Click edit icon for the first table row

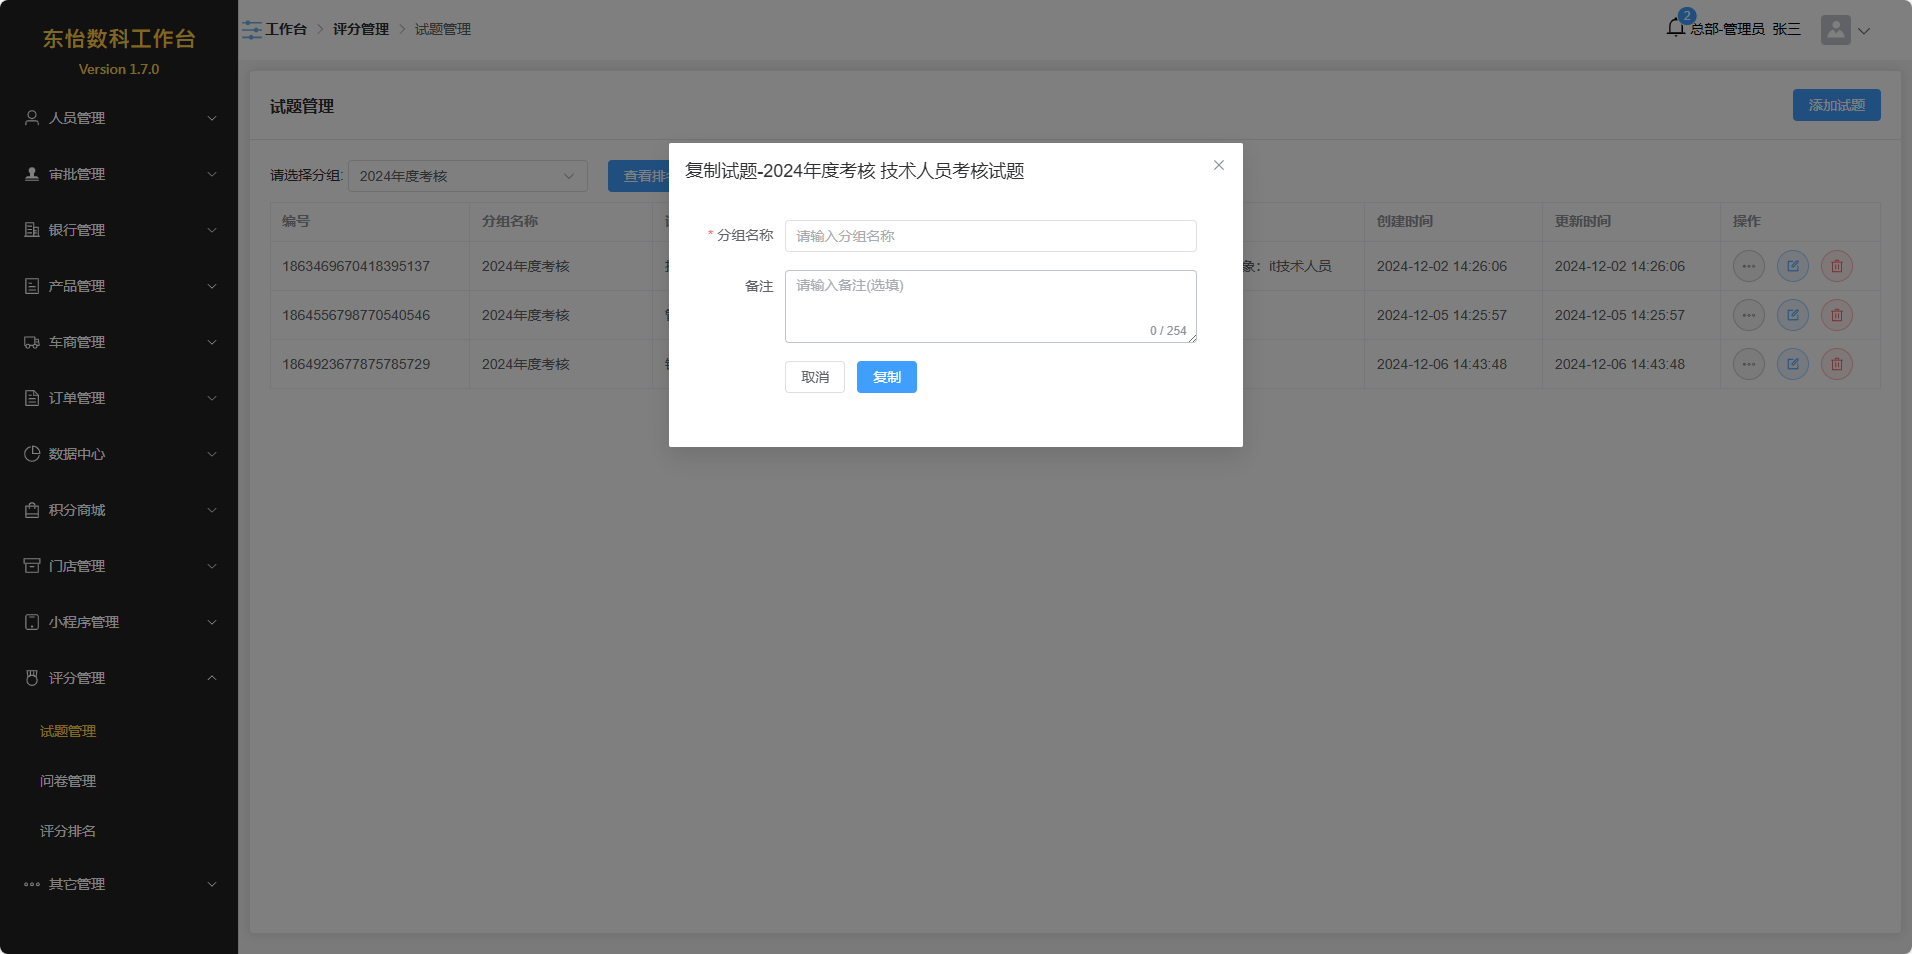(1792, 266)
